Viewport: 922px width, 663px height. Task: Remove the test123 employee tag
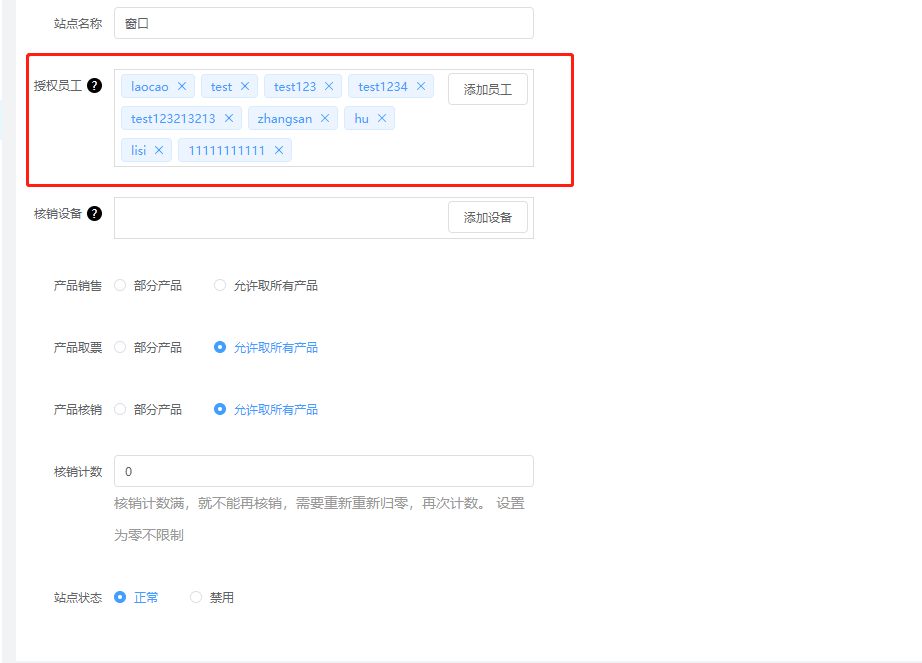coord(329,87)
